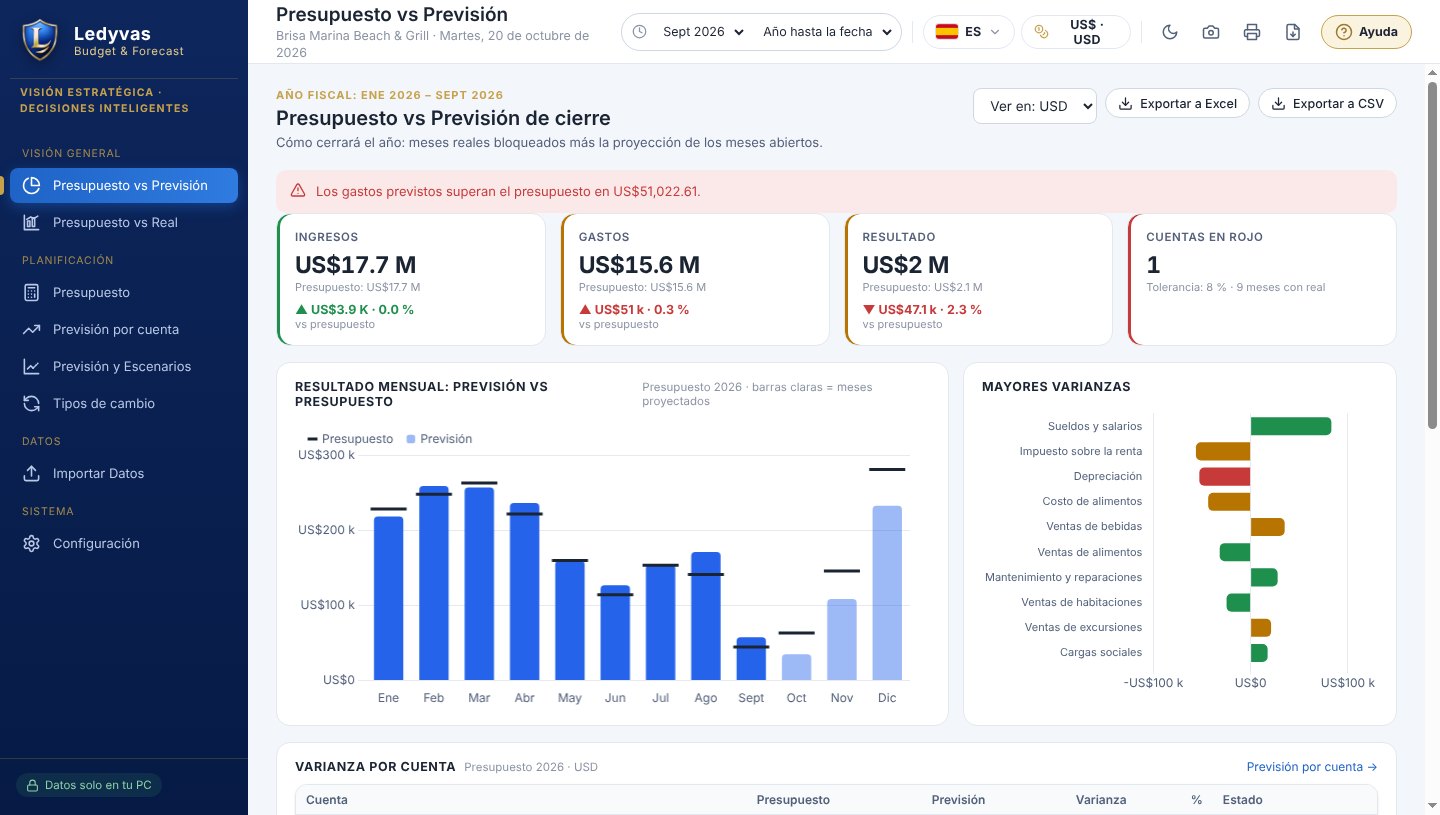Click the Varianza column header
The image size is (1440, 815).
[1100, 800]
